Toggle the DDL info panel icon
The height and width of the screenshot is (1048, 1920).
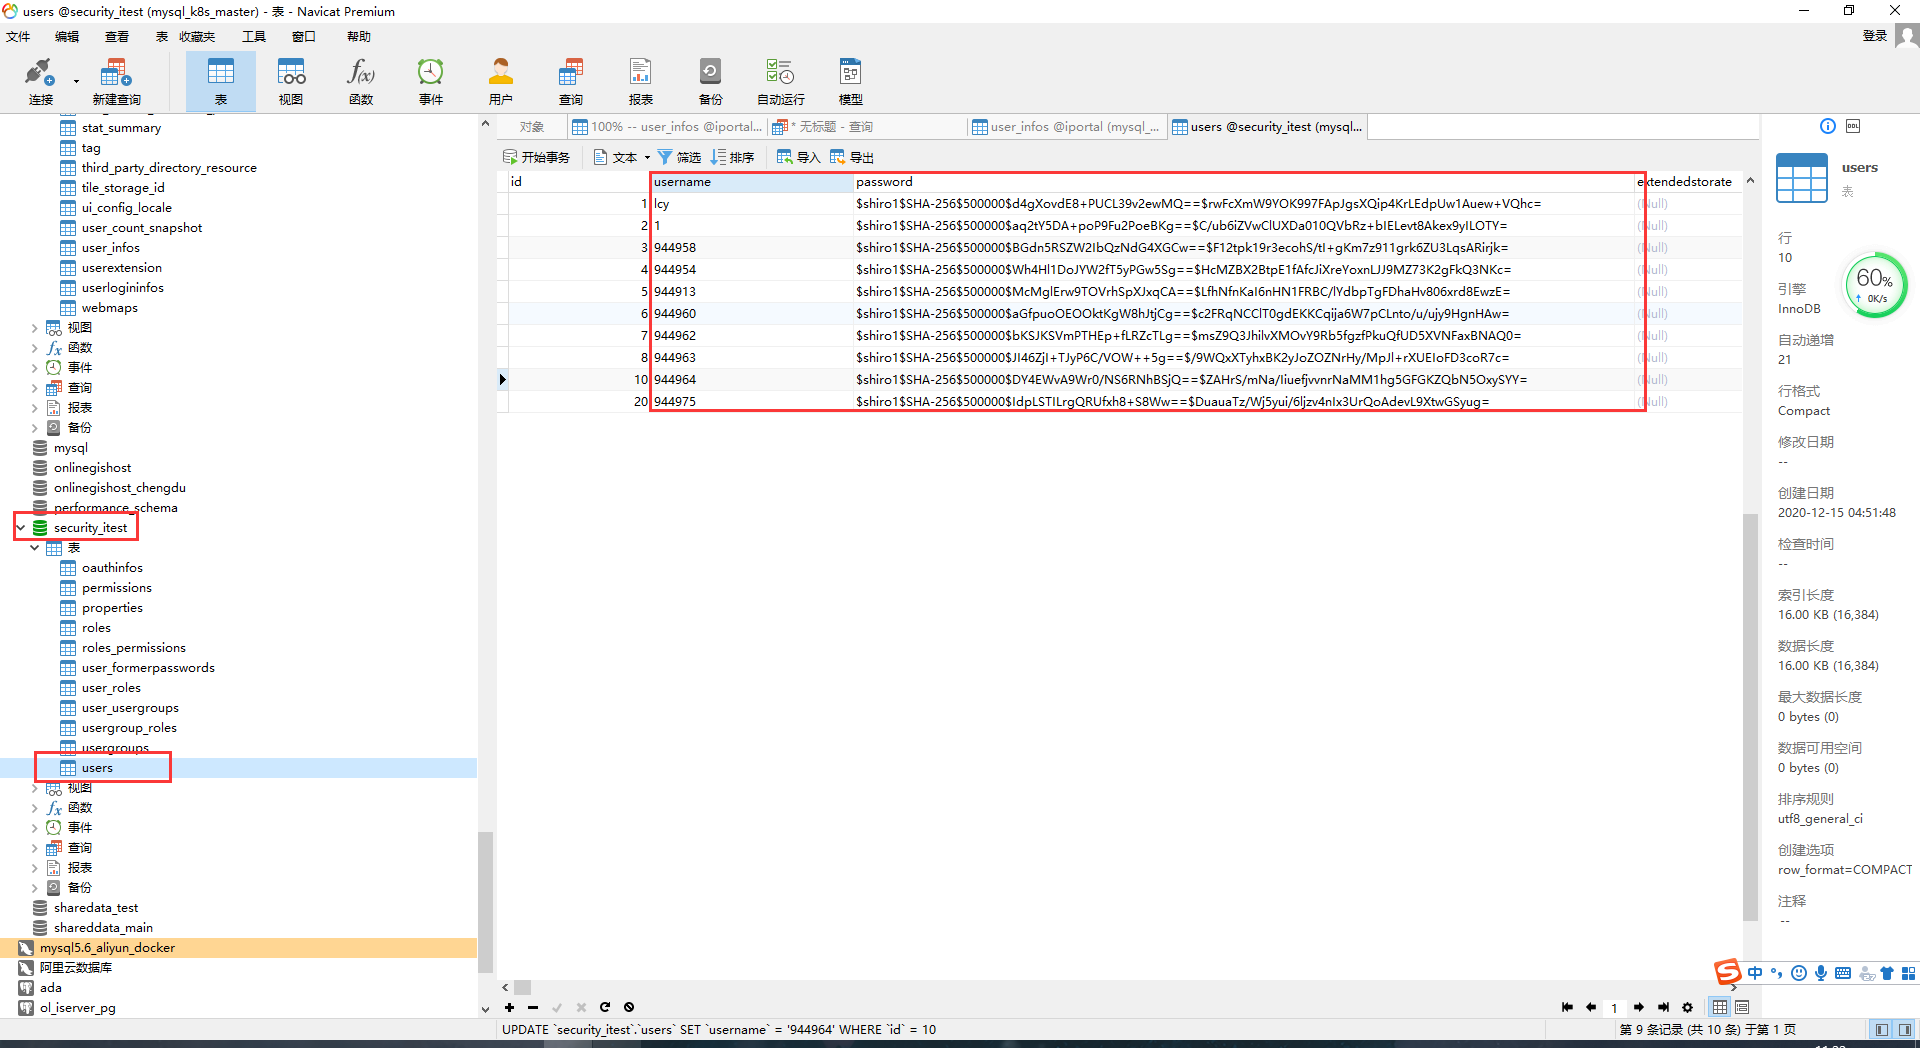click(x=1853, y=126)
